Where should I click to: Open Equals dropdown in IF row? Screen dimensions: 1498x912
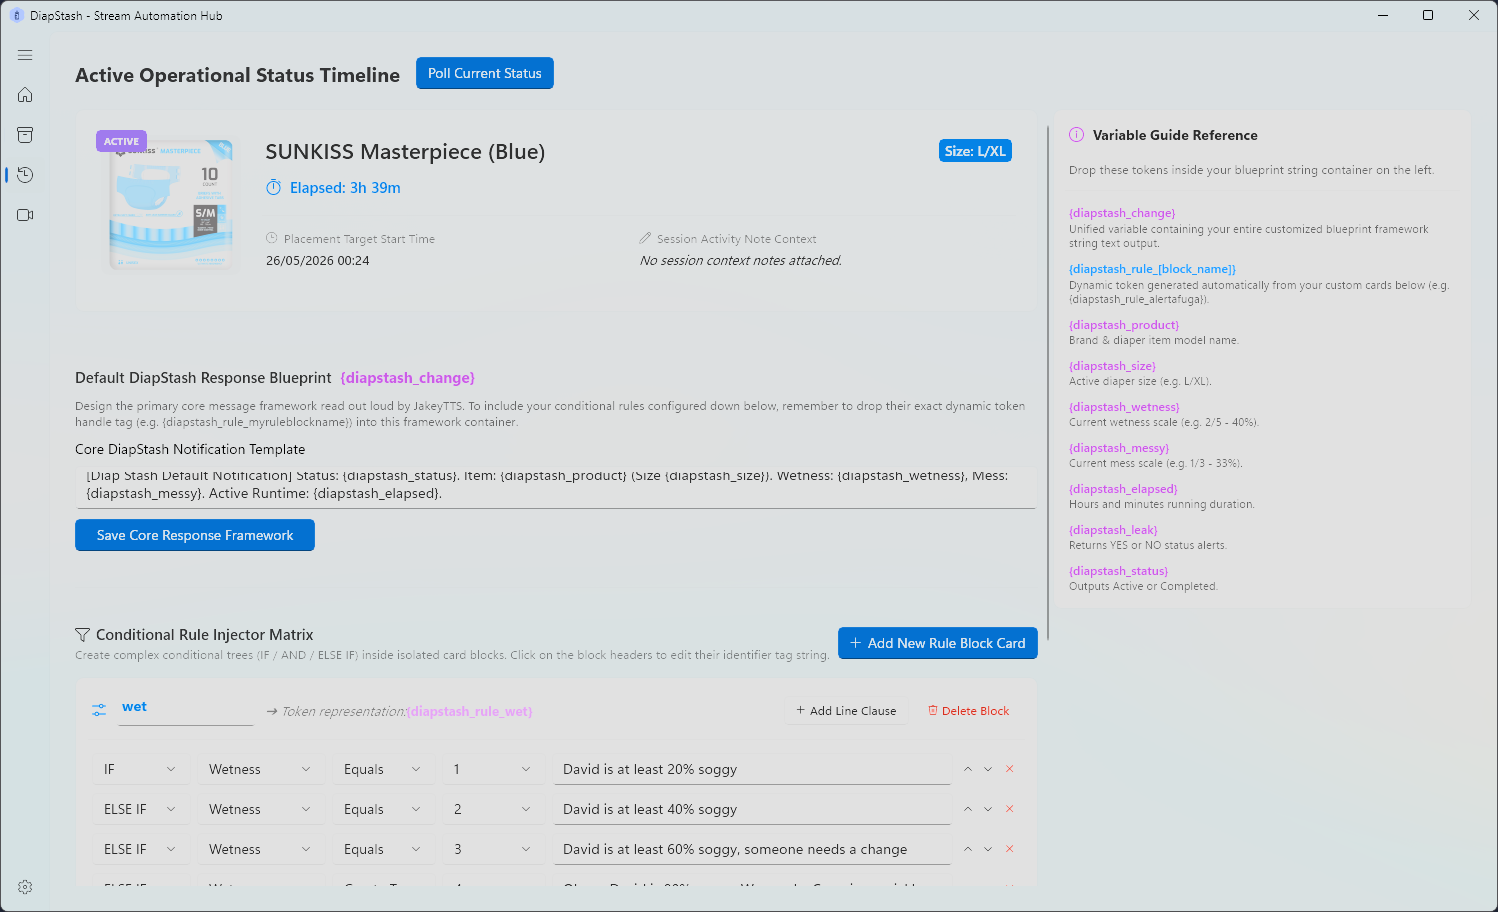point(383,769)
